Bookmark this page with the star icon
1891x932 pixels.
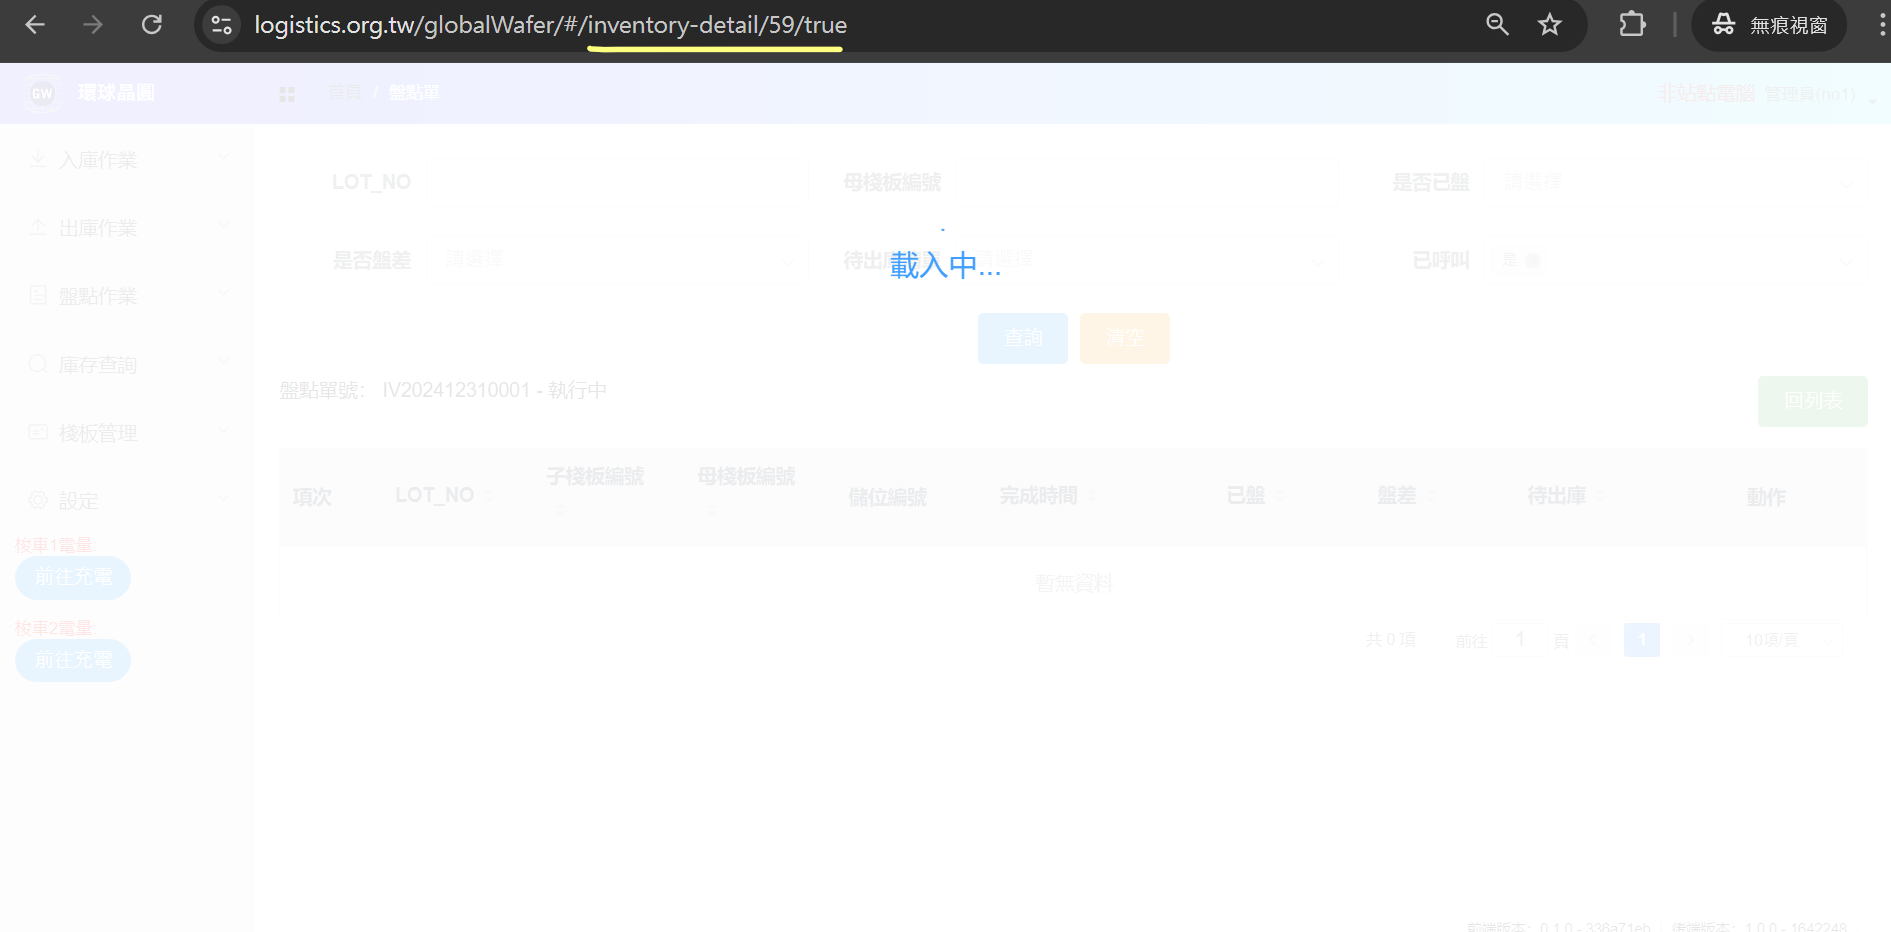click(x=1550, y=24)
